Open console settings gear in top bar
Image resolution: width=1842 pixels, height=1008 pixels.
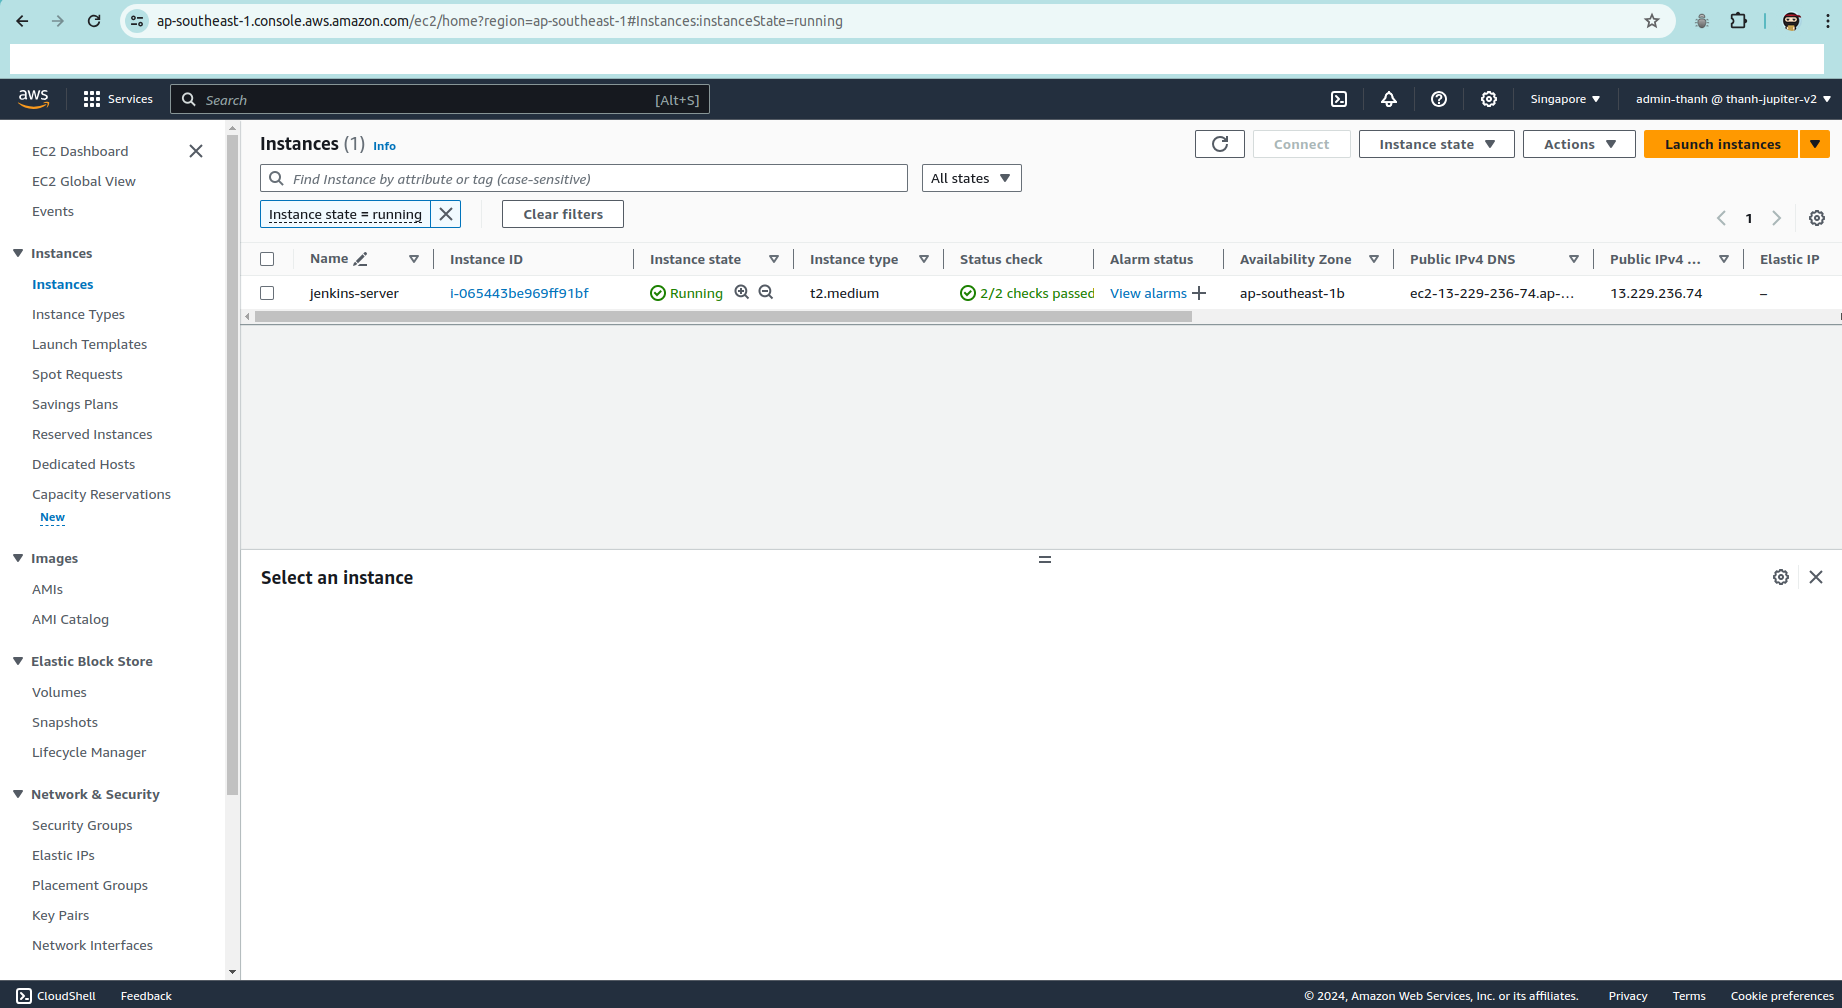pos(1489,99)
